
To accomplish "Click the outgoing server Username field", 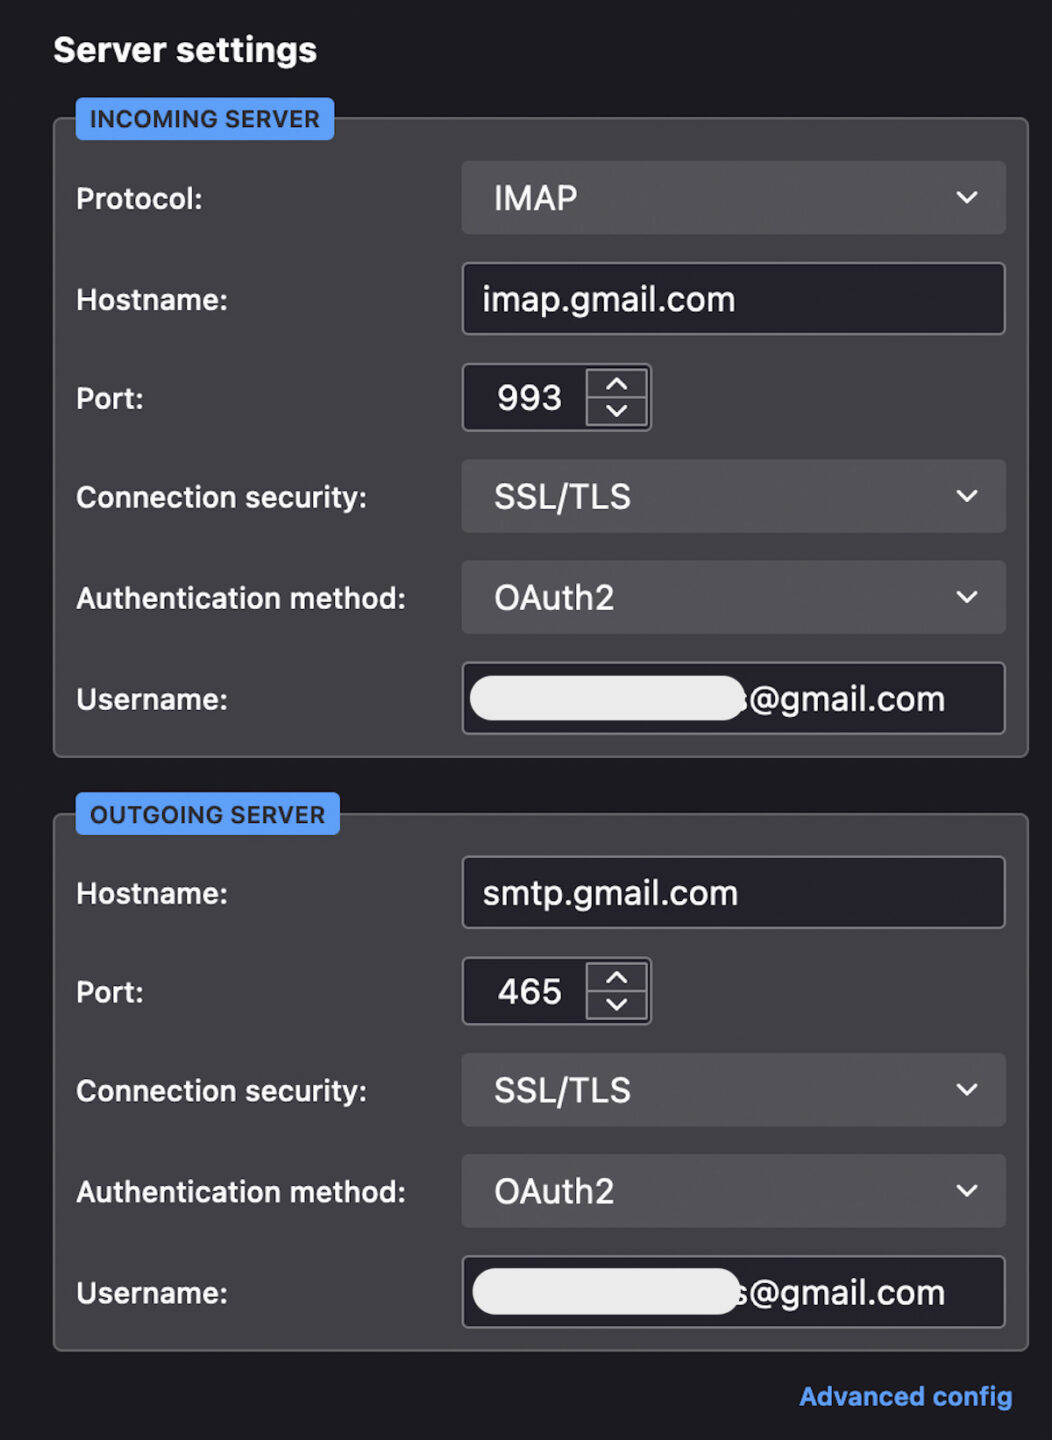I will pyautogui.click(x=733, y=1292).
